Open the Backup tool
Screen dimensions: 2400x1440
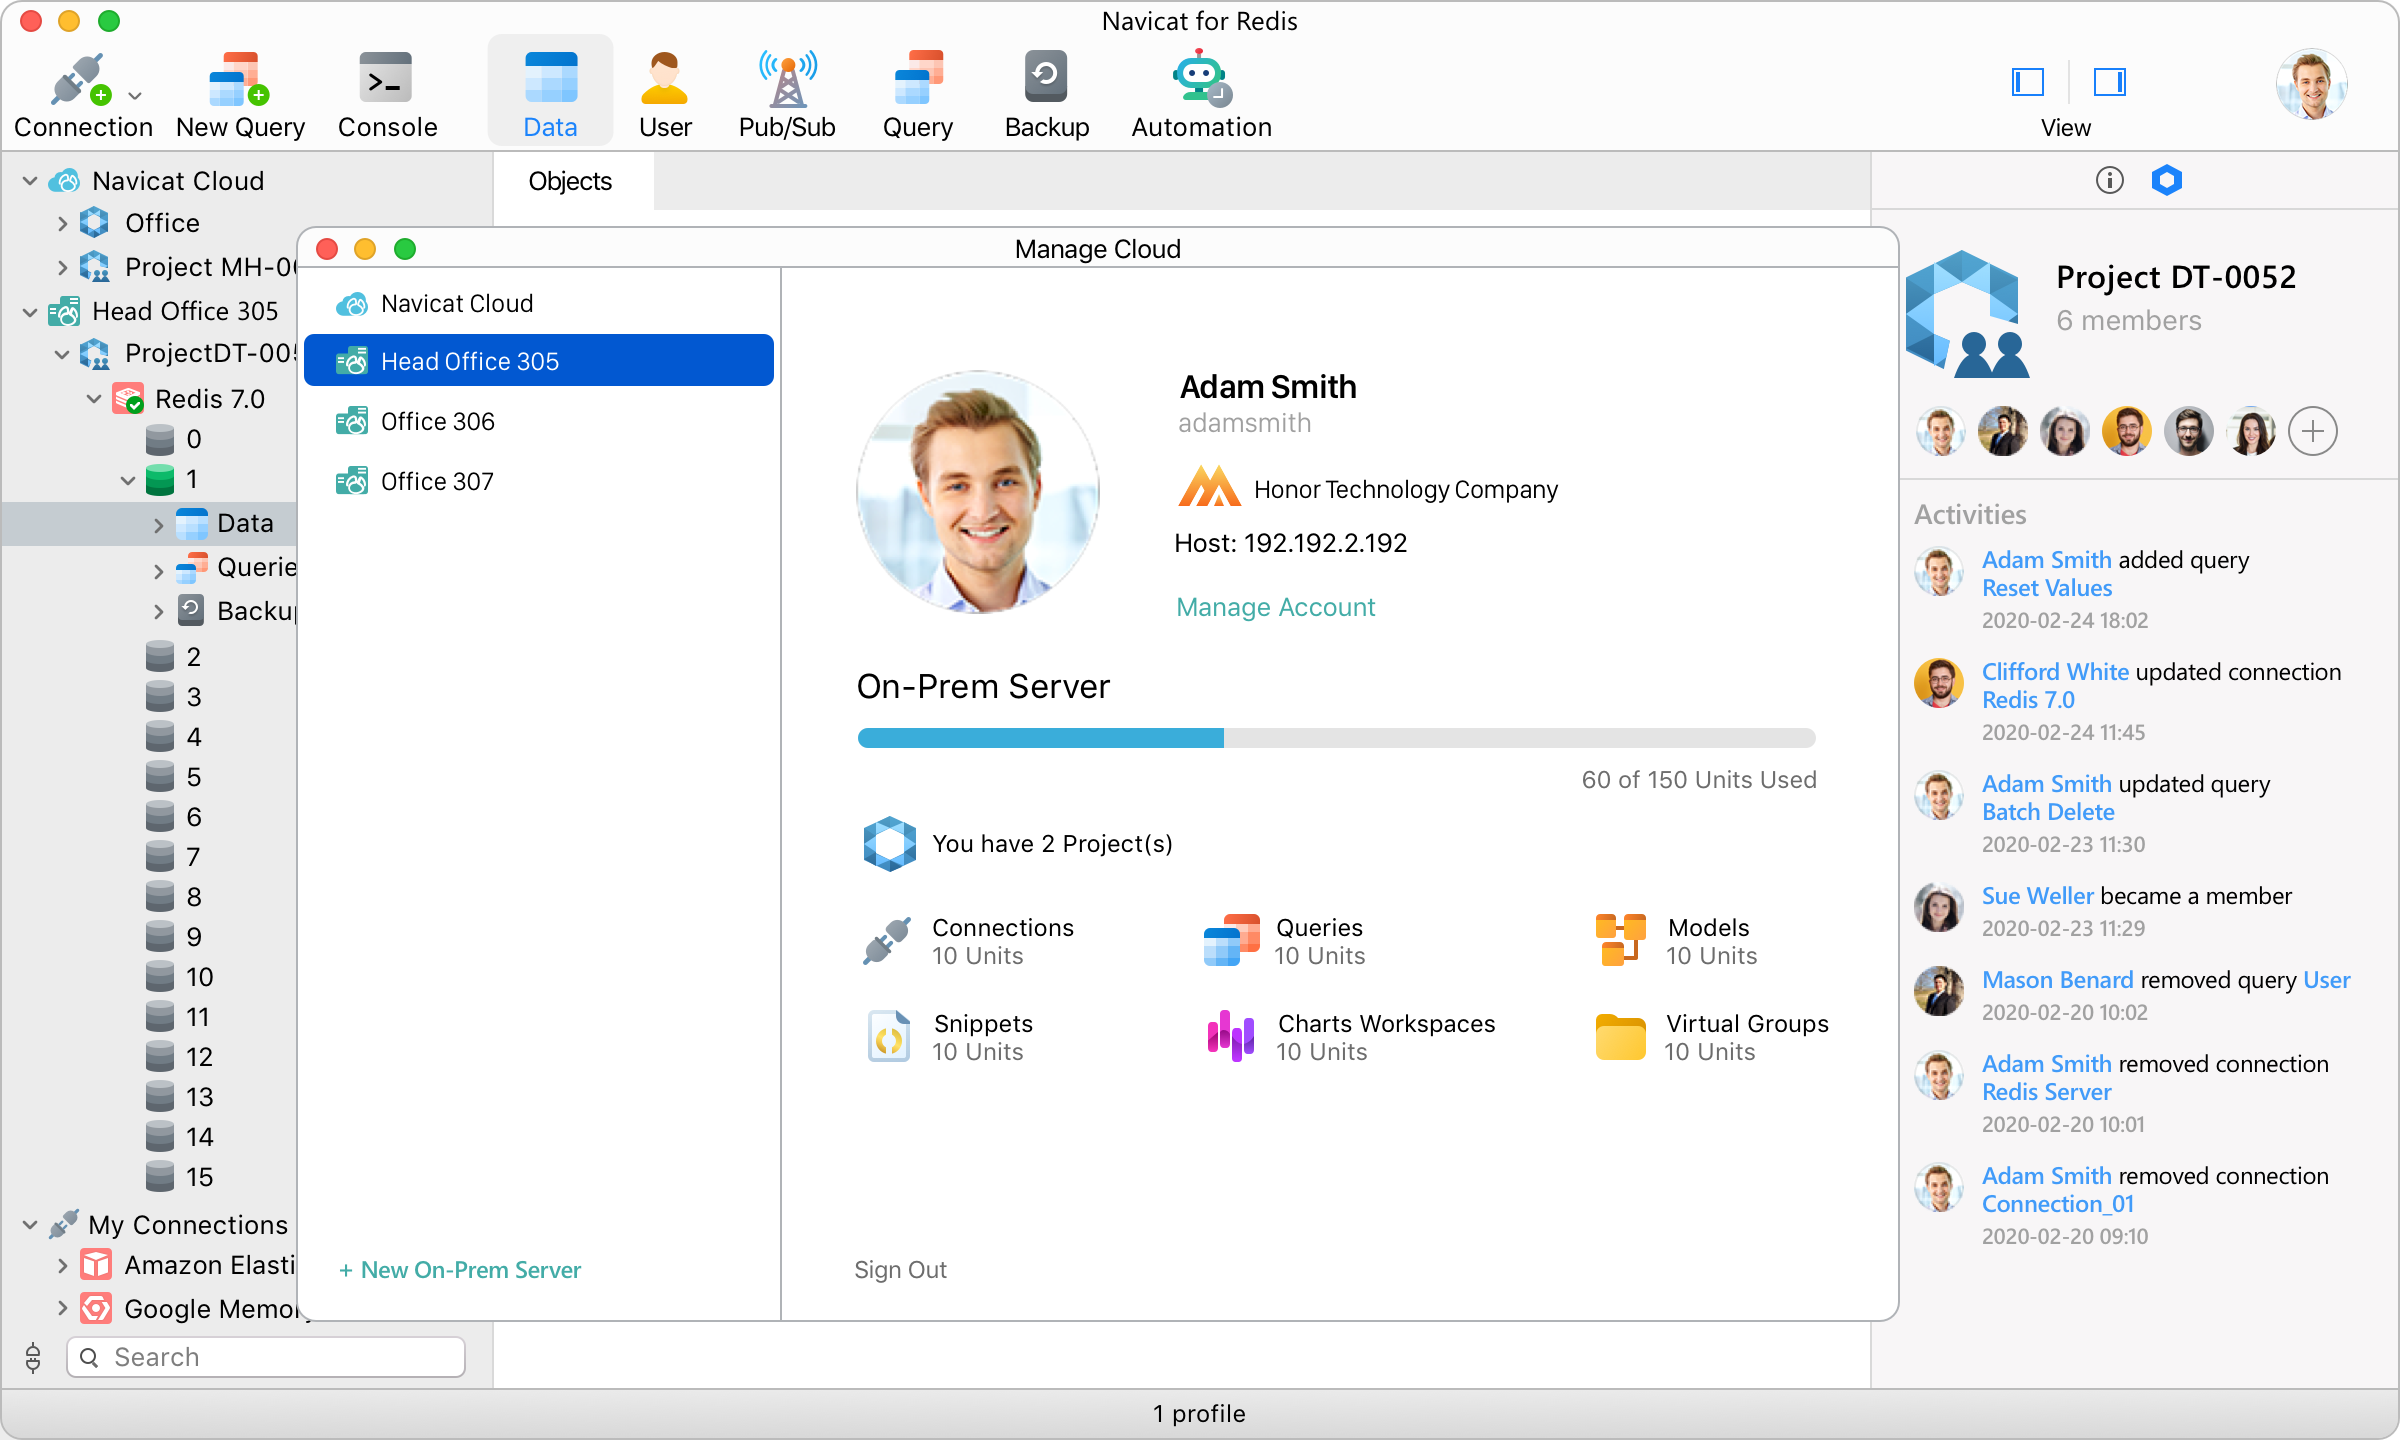tap(1046, 95)
